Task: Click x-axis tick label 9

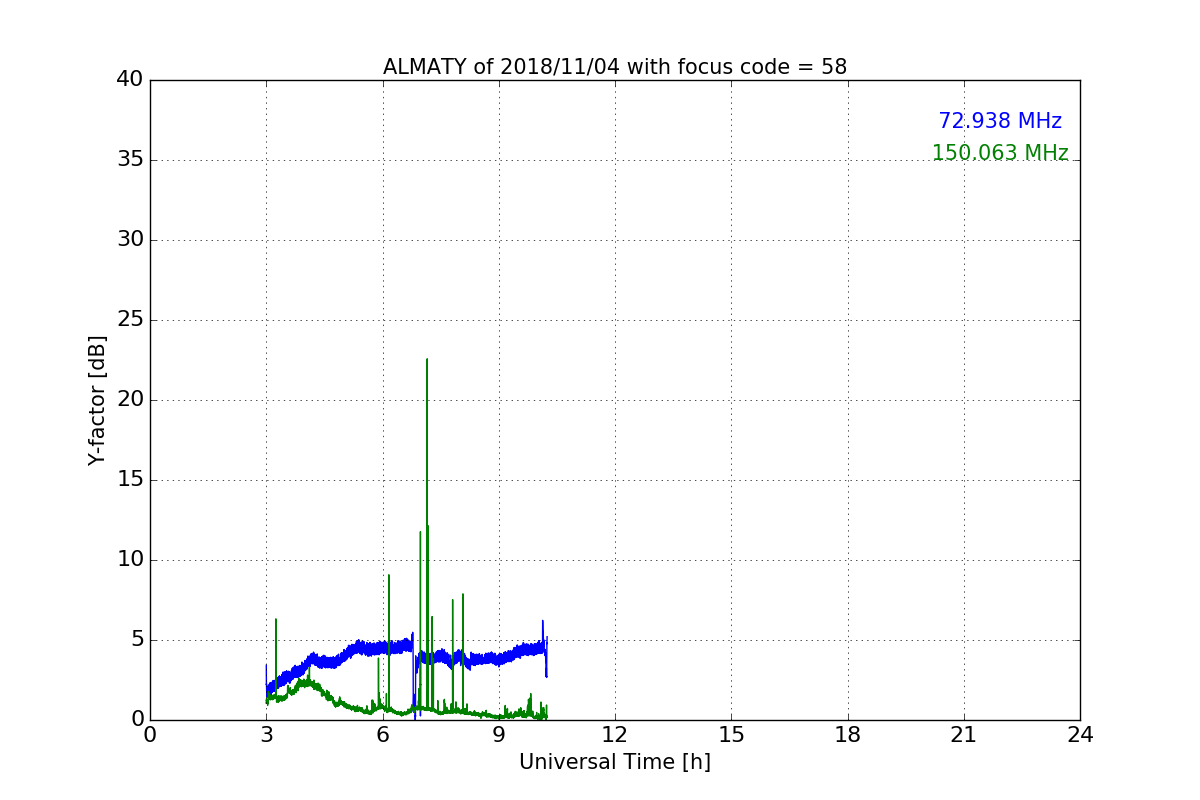Action: tap(499, 736)
